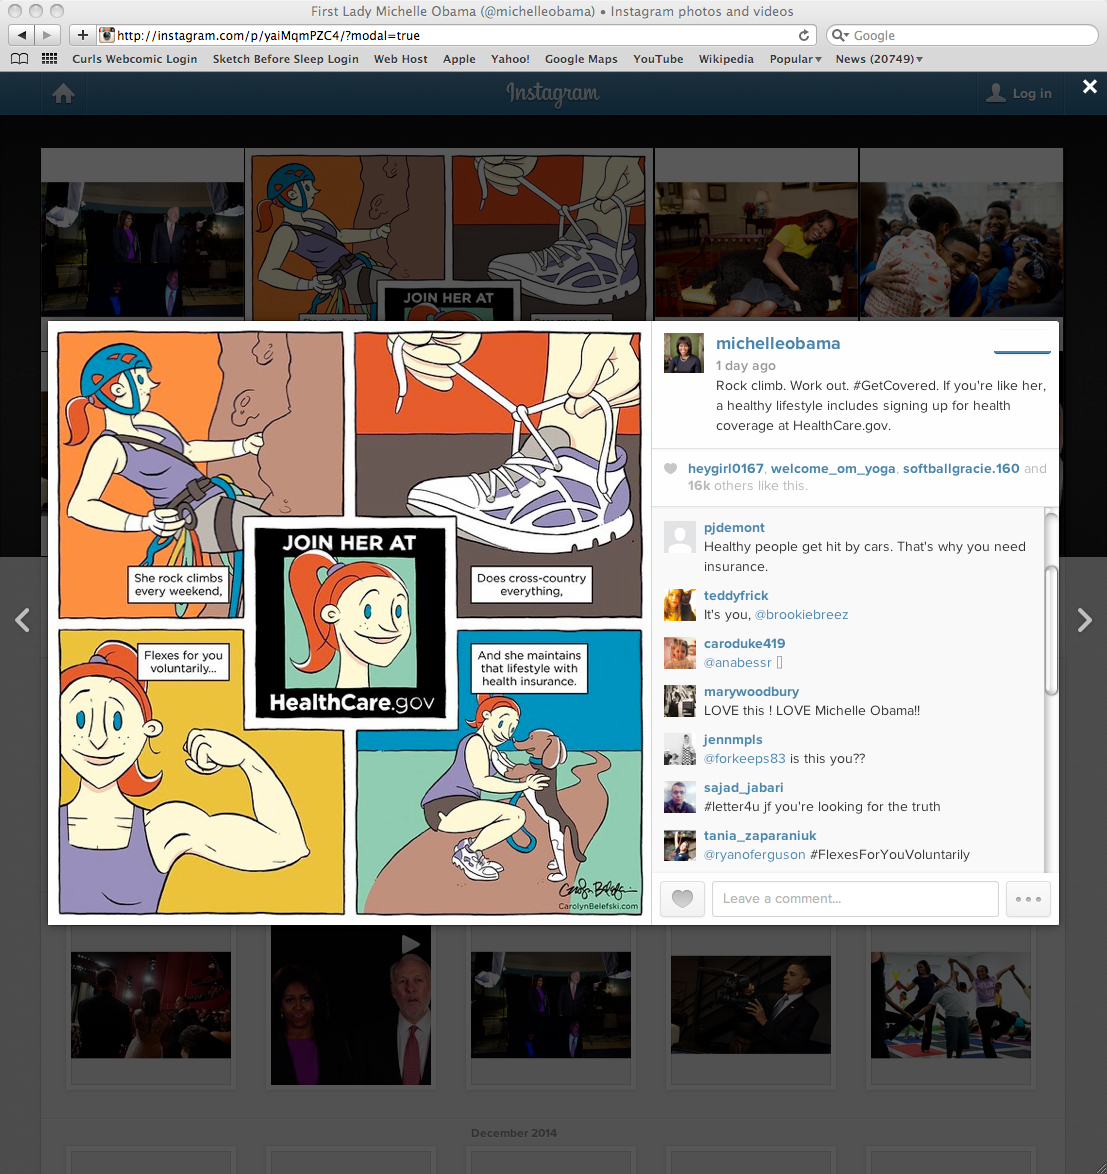Click the @forkeeps83 mention
Viewport: 1107px width, 1174px height.
[x=745, y=758]
